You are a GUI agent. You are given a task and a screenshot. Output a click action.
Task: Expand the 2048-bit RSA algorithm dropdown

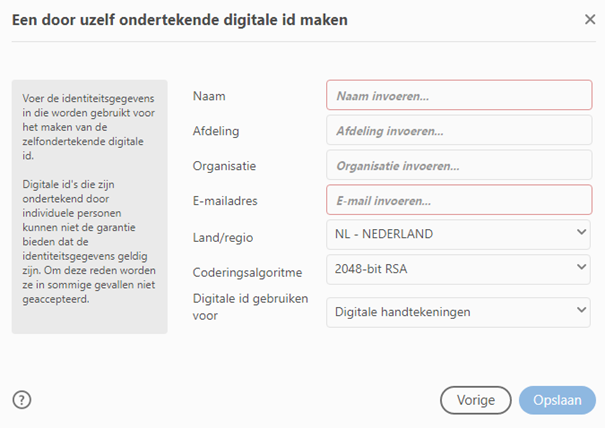(x=458, y=269)
